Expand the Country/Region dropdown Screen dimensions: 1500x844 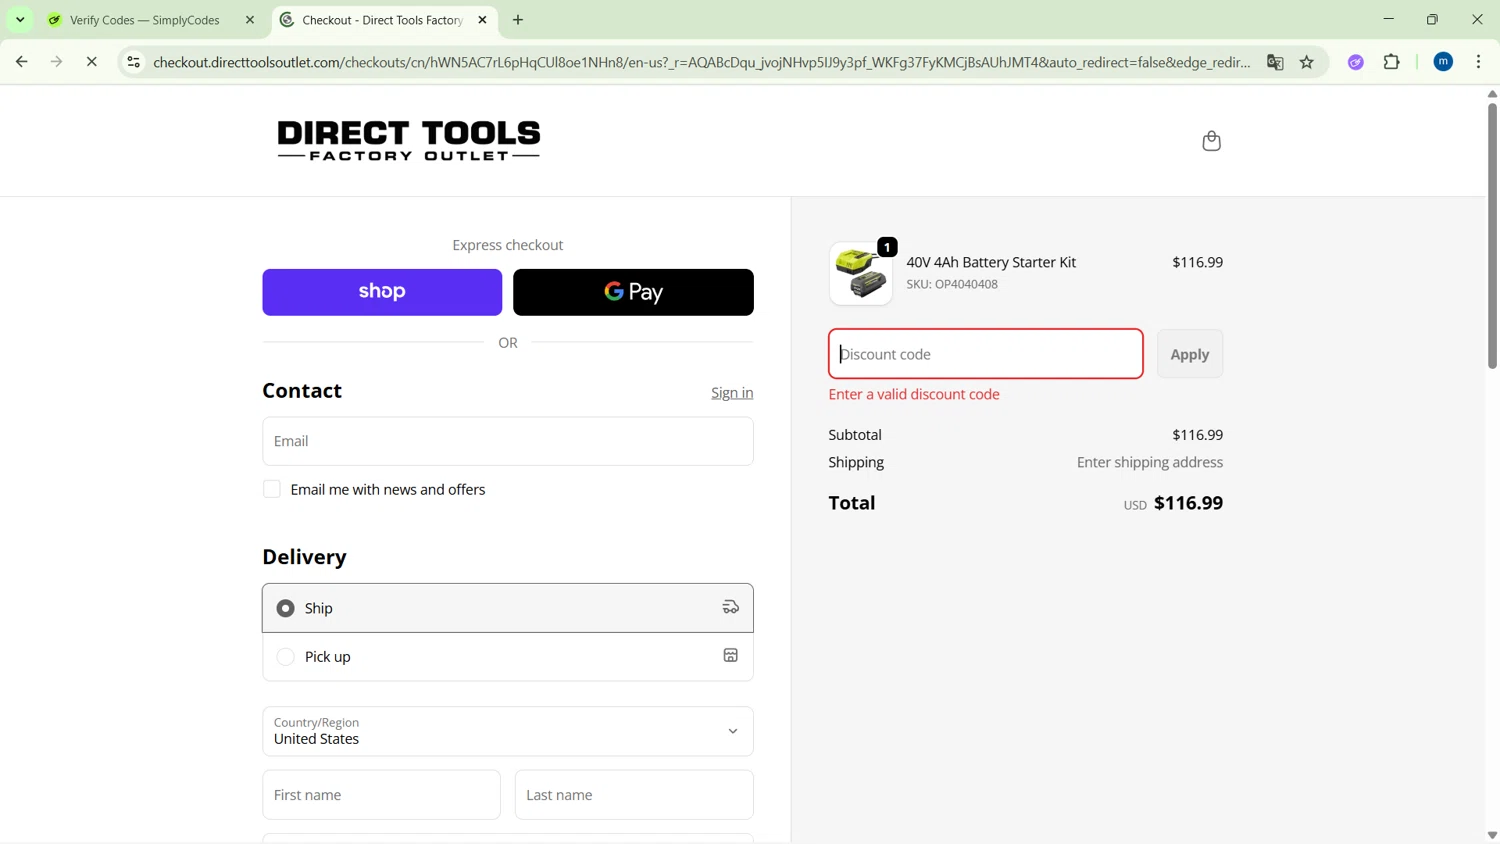pos(507,731)
